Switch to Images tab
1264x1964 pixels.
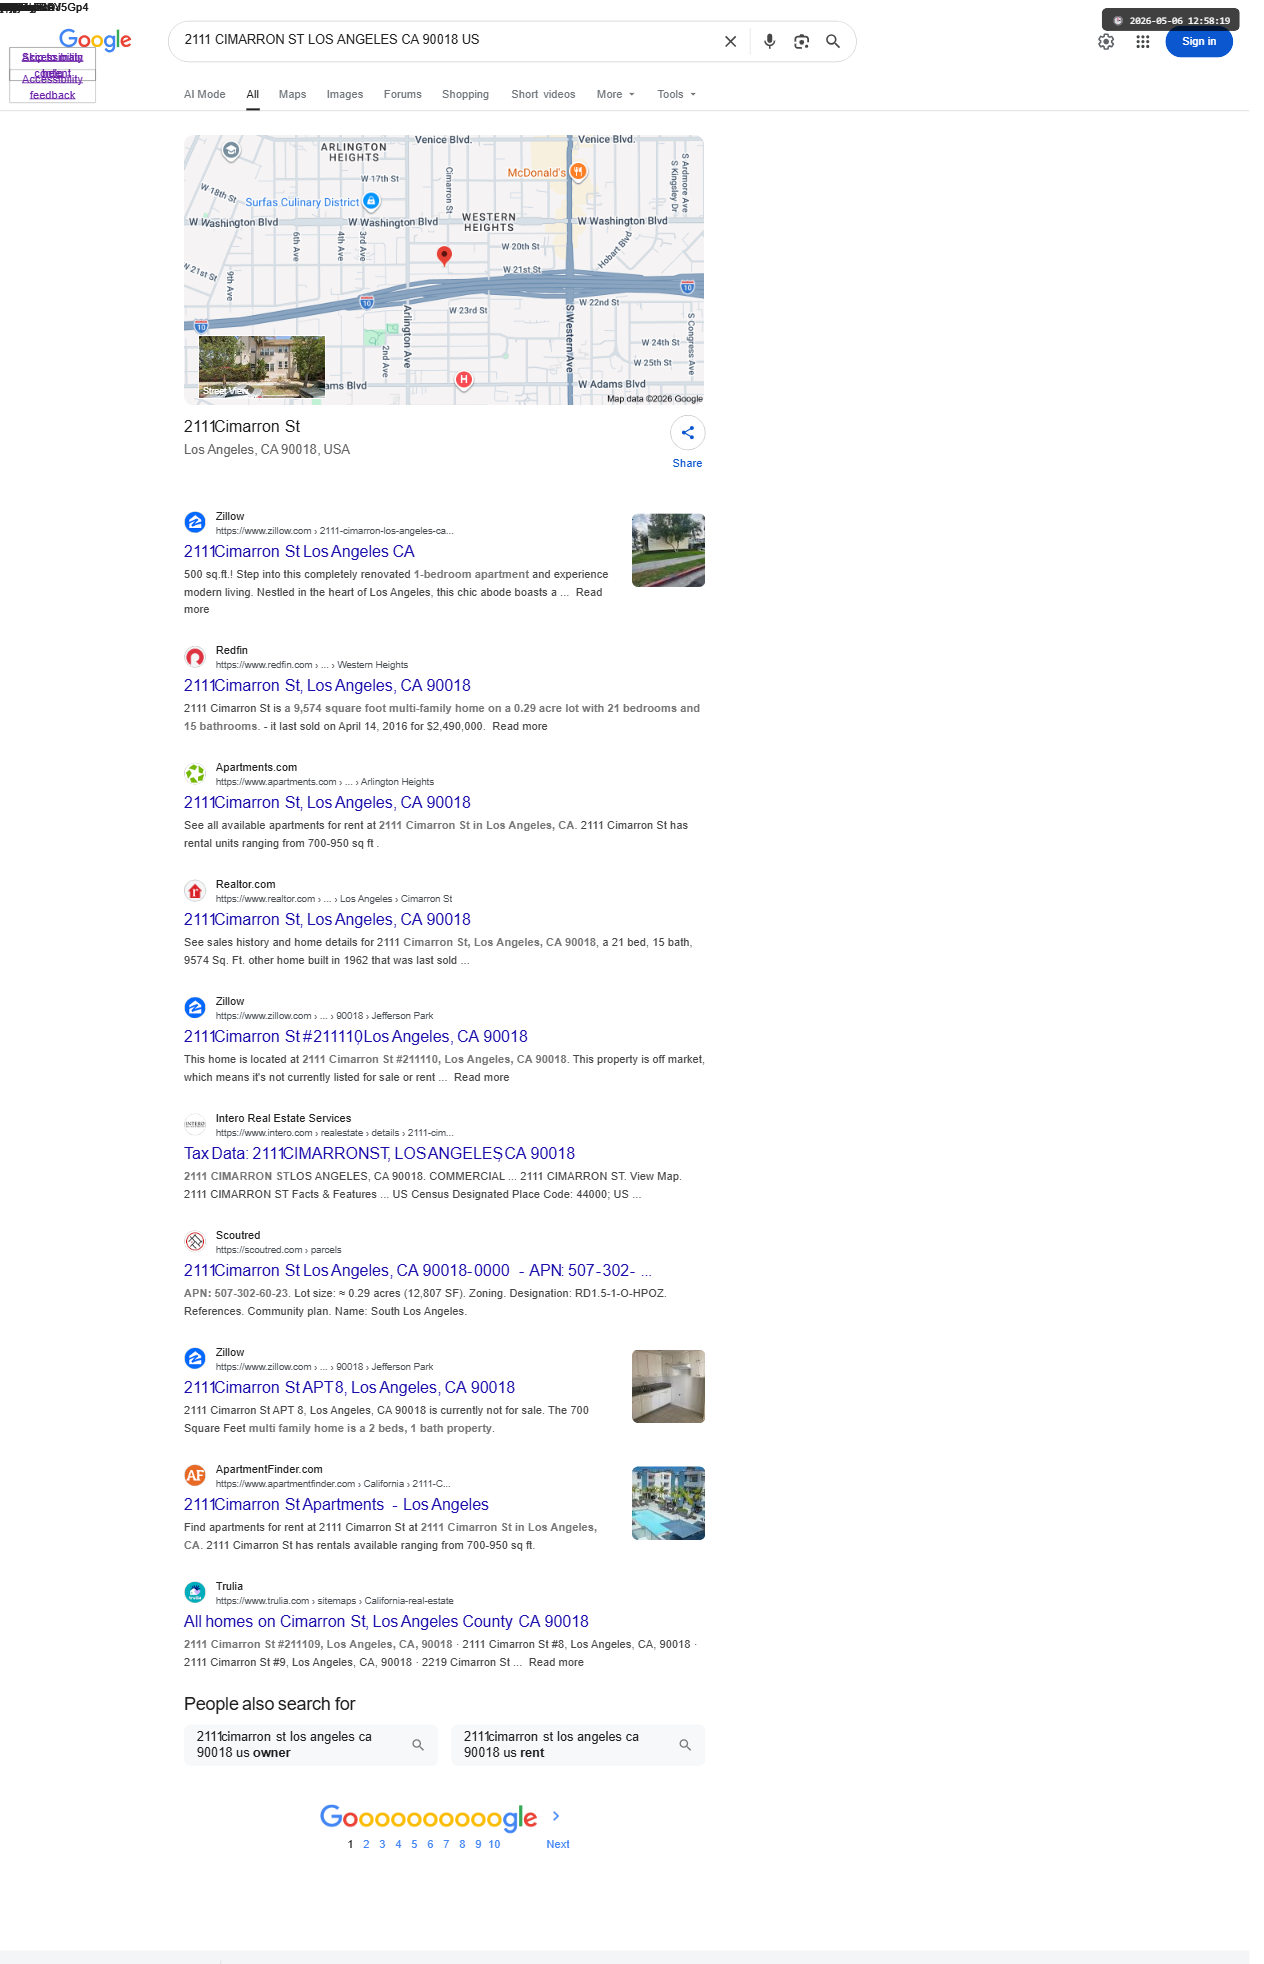345,94
